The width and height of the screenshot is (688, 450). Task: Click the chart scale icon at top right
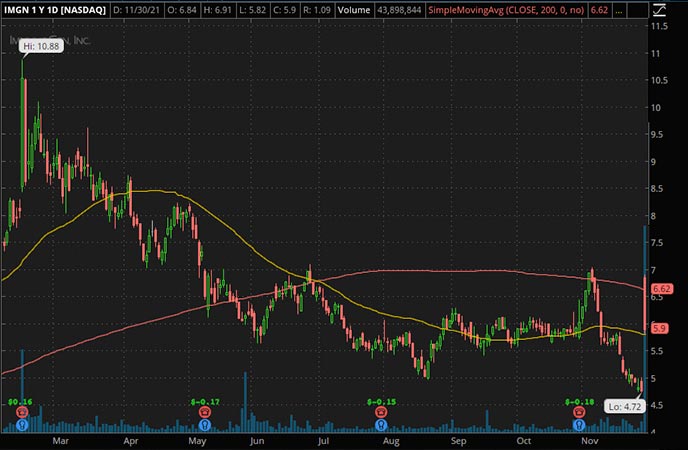pos(658,10)
